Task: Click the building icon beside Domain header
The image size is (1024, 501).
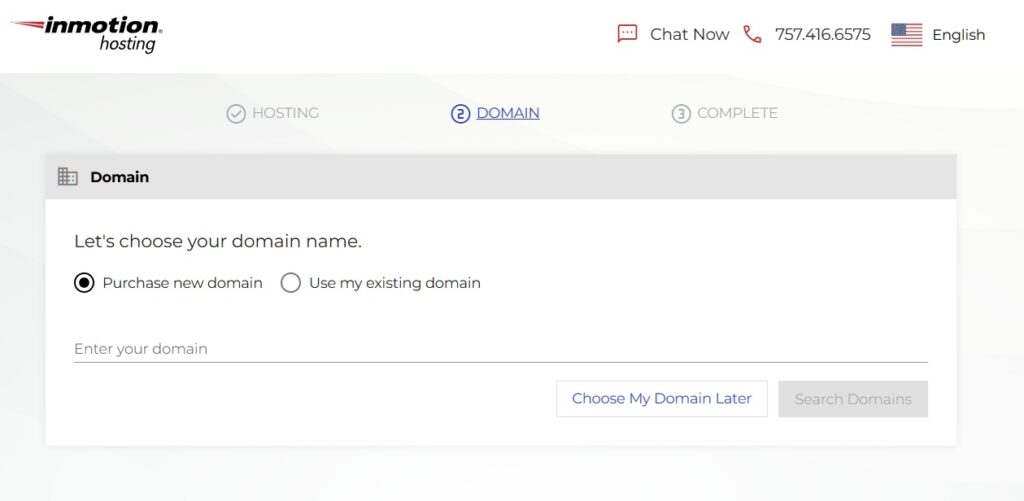Action: coord(68,176)
